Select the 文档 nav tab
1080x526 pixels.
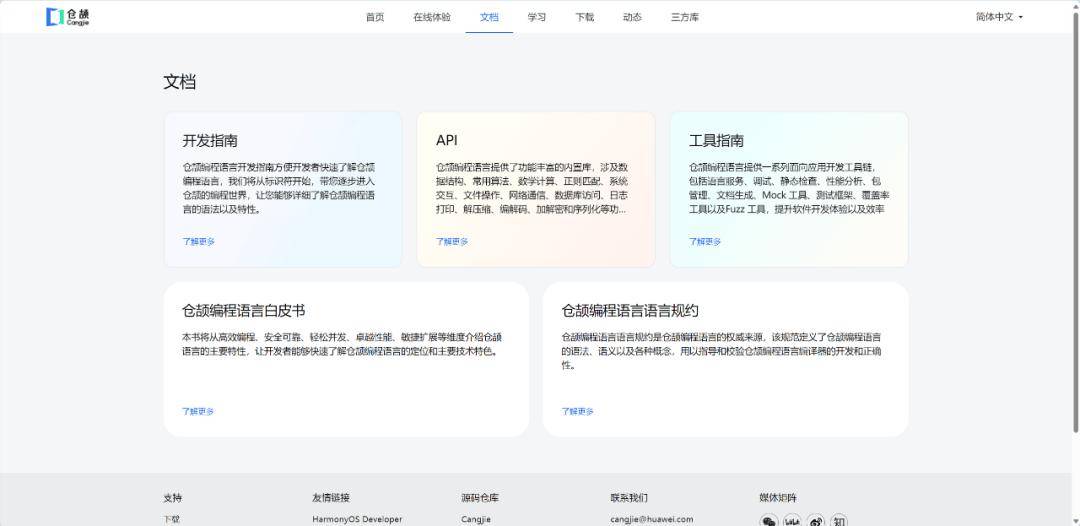[x=489, y=17]
